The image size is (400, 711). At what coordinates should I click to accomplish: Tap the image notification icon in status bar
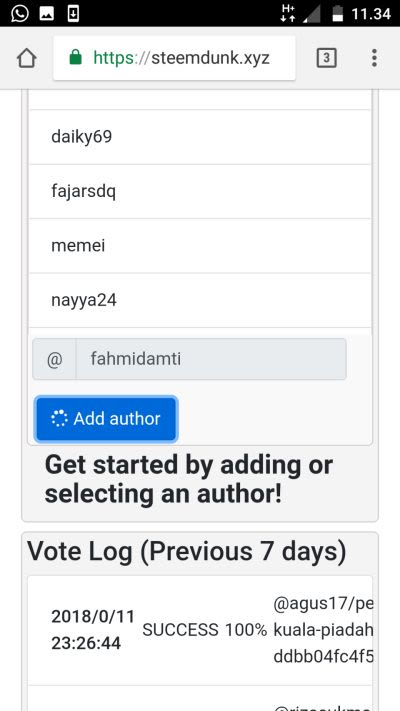pos(47,14)
